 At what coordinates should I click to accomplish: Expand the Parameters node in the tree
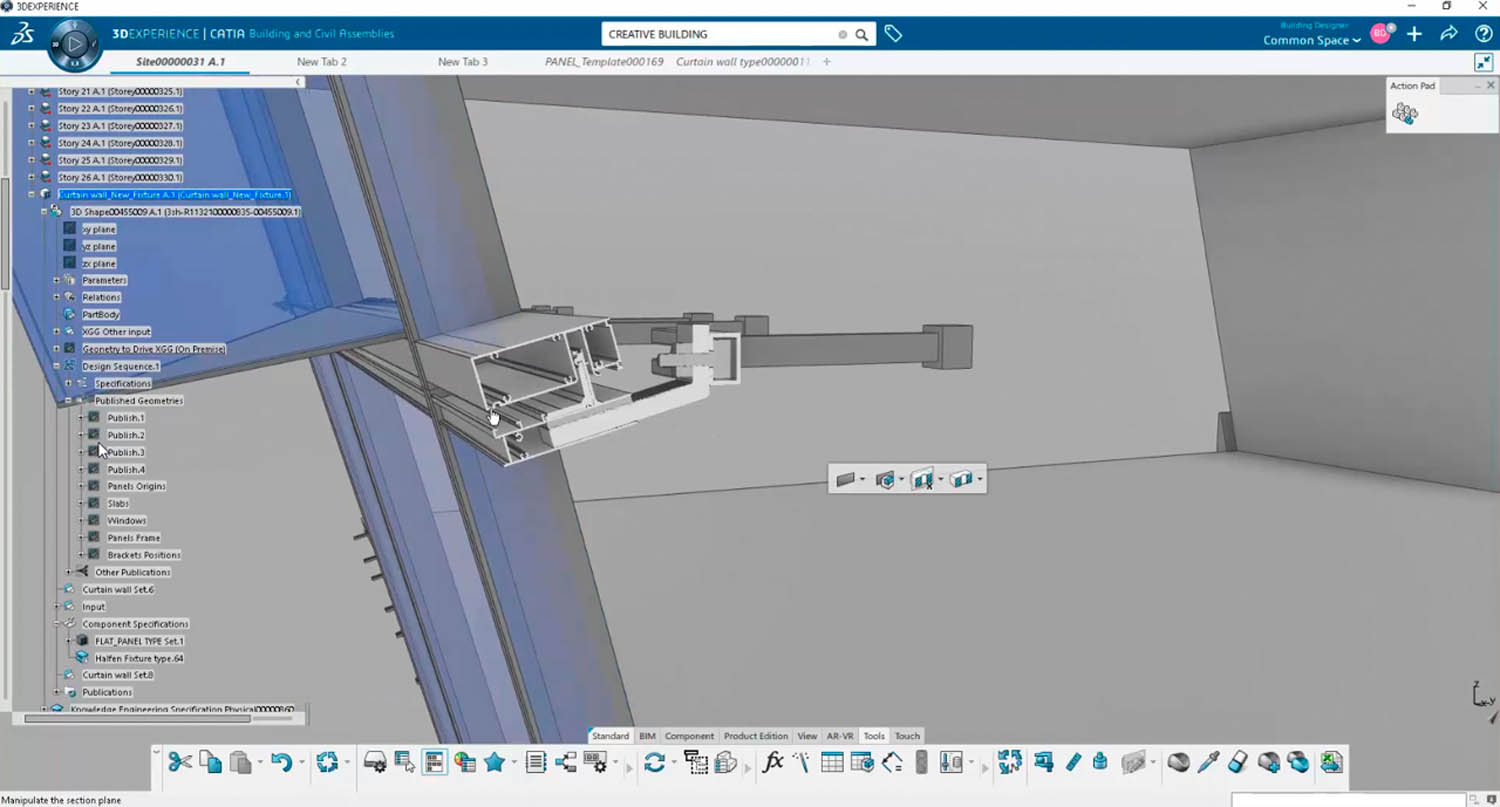coord(57,280)
